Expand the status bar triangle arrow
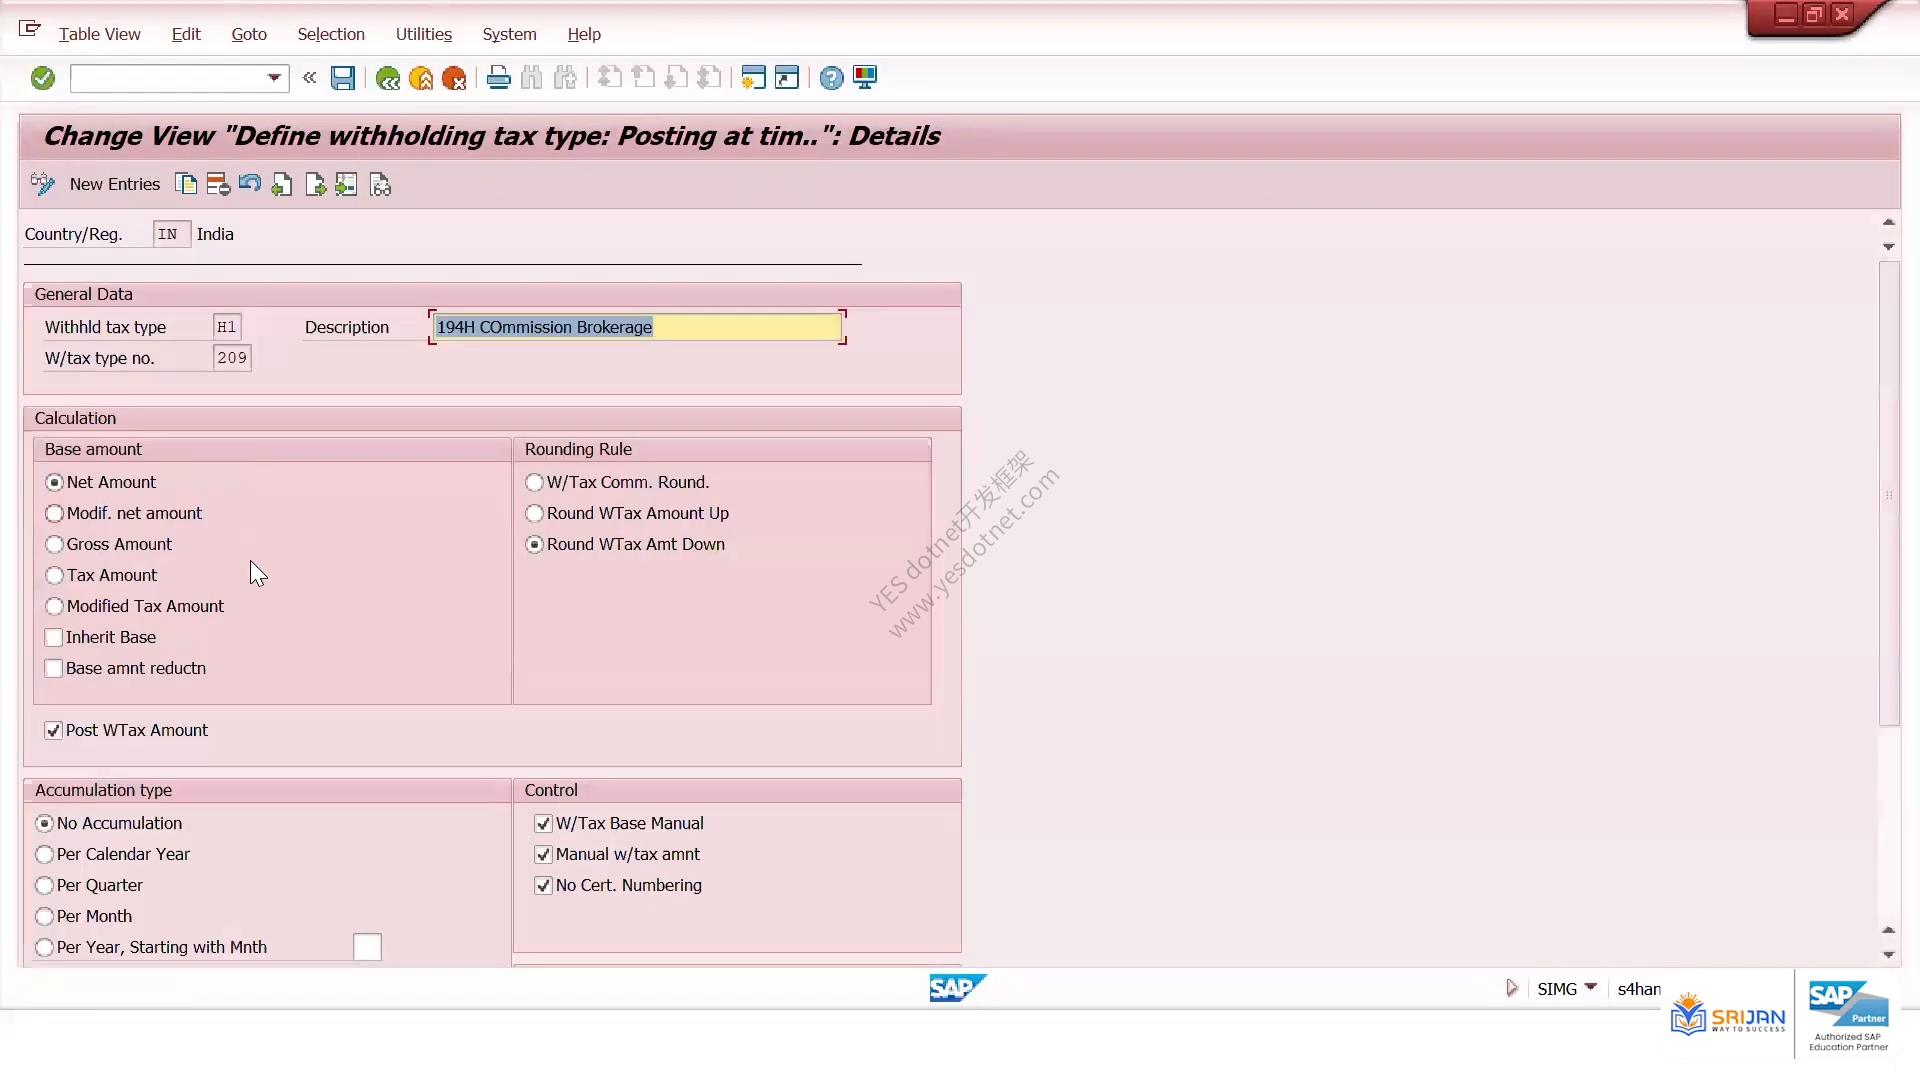1920x1080 pixels. pos(1512,988)
